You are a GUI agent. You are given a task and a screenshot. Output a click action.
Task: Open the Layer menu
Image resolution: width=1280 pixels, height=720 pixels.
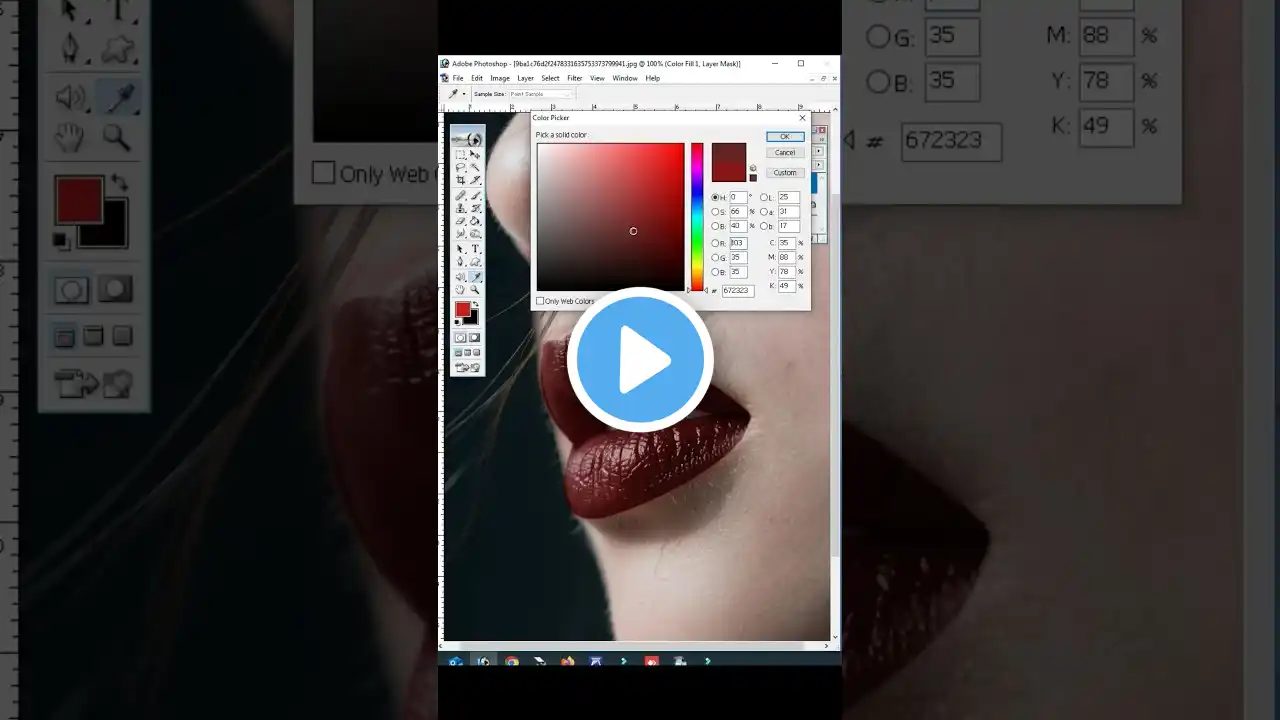(525, 78)
